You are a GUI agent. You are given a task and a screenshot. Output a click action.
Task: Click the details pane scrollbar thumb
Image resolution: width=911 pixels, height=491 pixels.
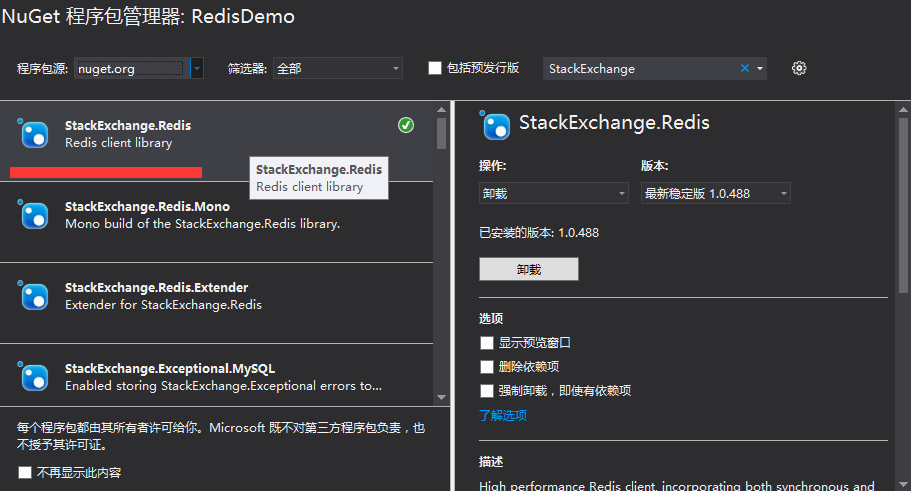pos(903,206)
